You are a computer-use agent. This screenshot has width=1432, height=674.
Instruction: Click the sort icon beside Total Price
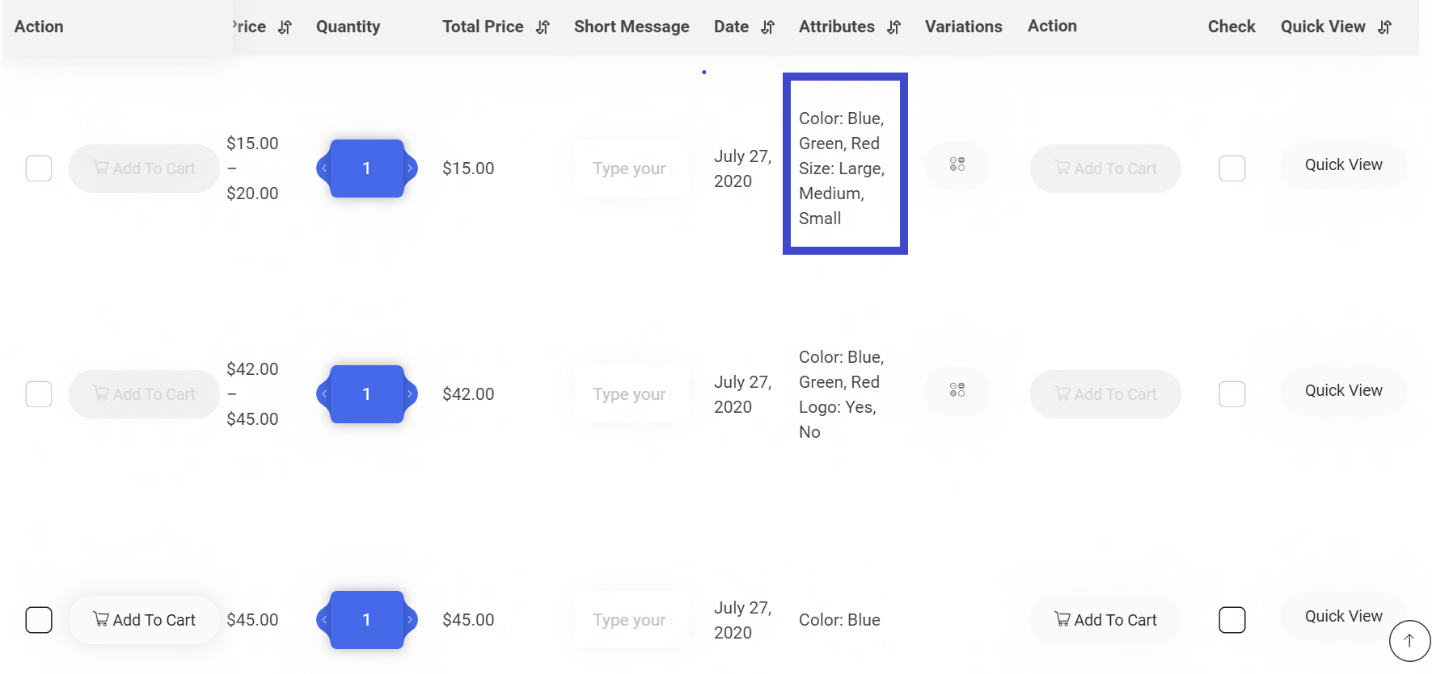pos(543,27)
